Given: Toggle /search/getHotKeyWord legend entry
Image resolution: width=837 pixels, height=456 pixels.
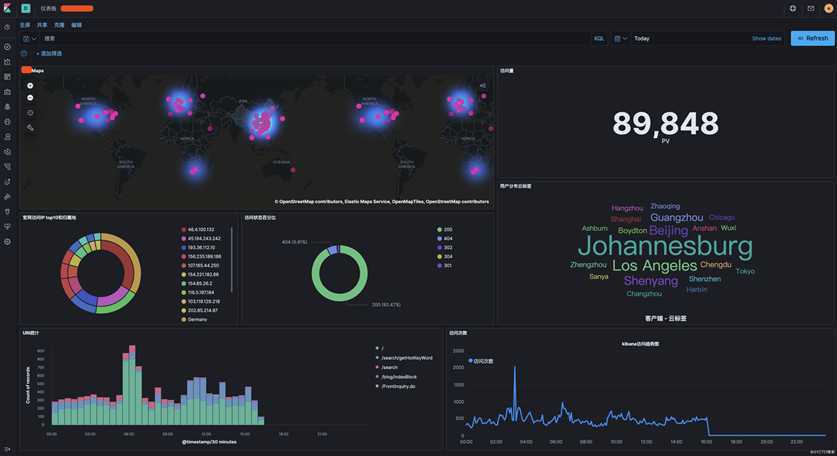Looking at the screenshot, I should (405, 358).
